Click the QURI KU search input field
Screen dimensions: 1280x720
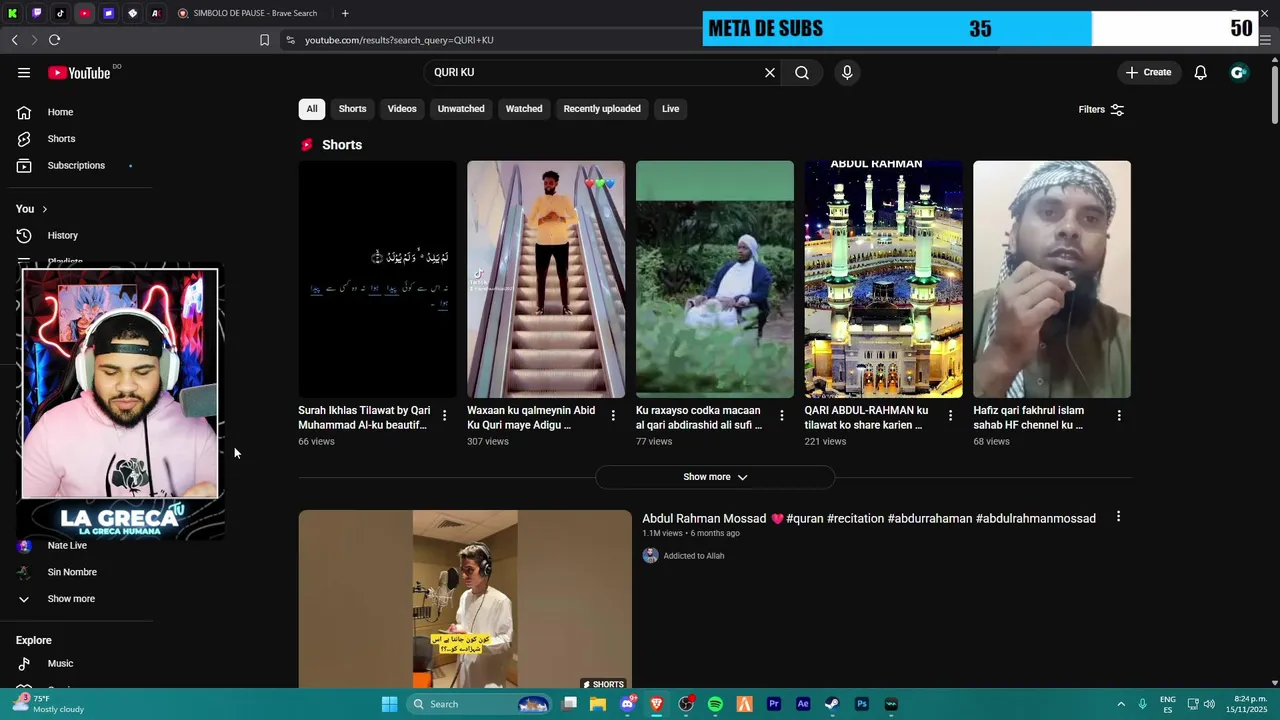pos(595,73)
